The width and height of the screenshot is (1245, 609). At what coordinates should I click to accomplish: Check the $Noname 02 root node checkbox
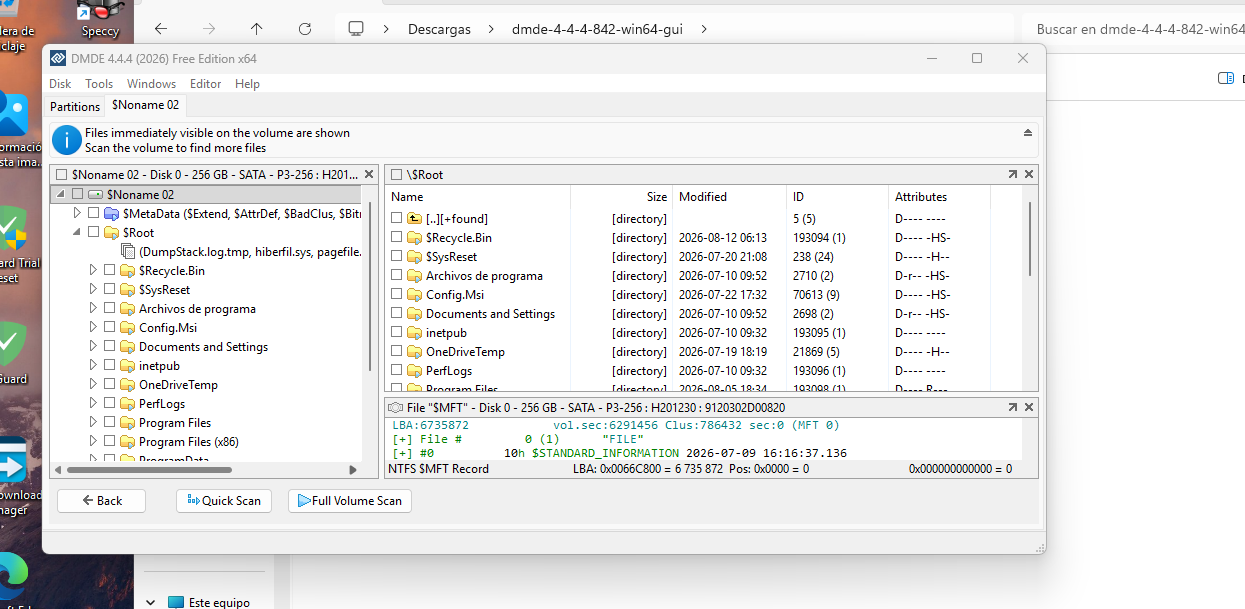pyautogui.click(x=77, y=194)
